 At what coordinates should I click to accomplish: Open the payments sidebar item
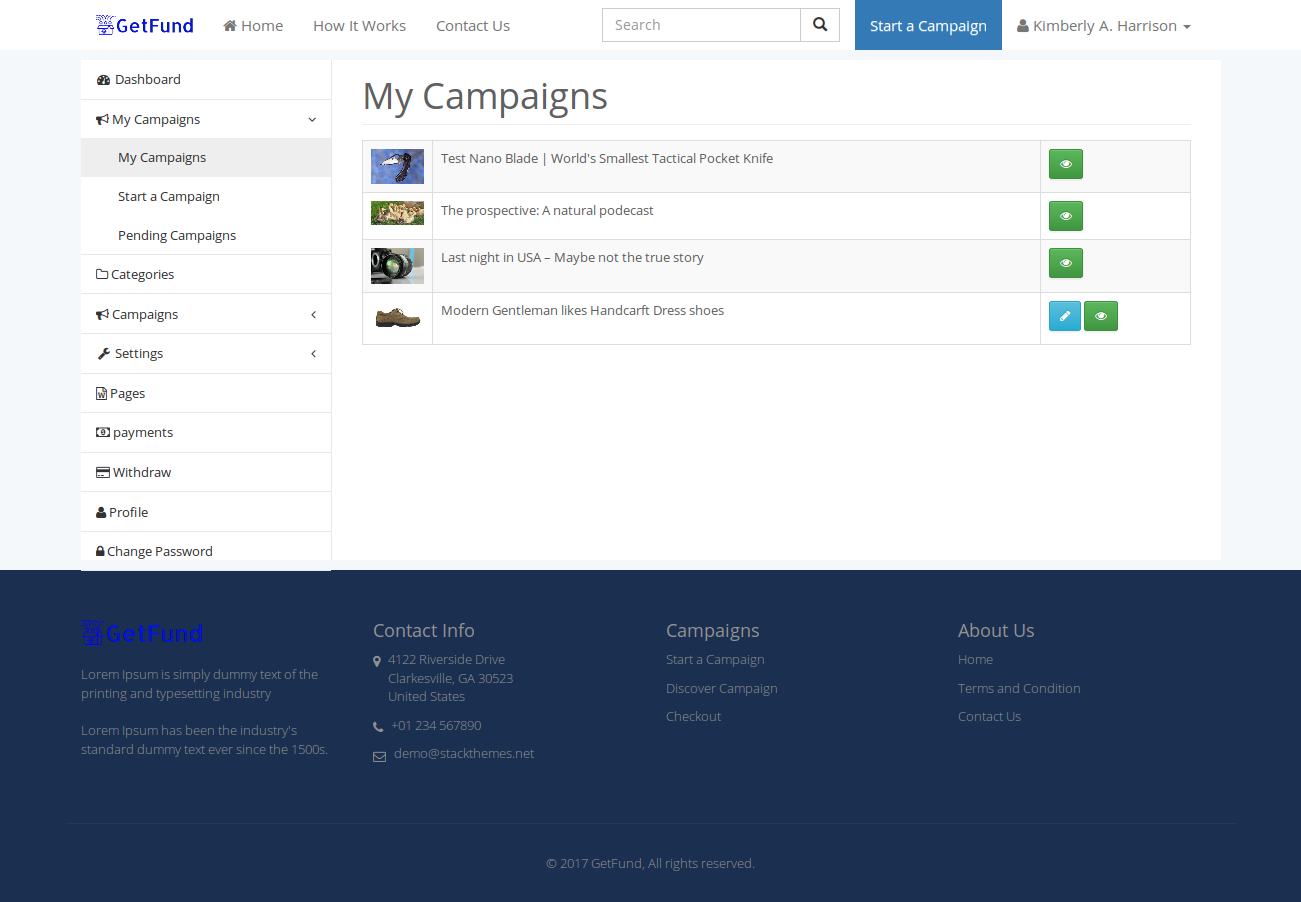[x=206, y=432]
